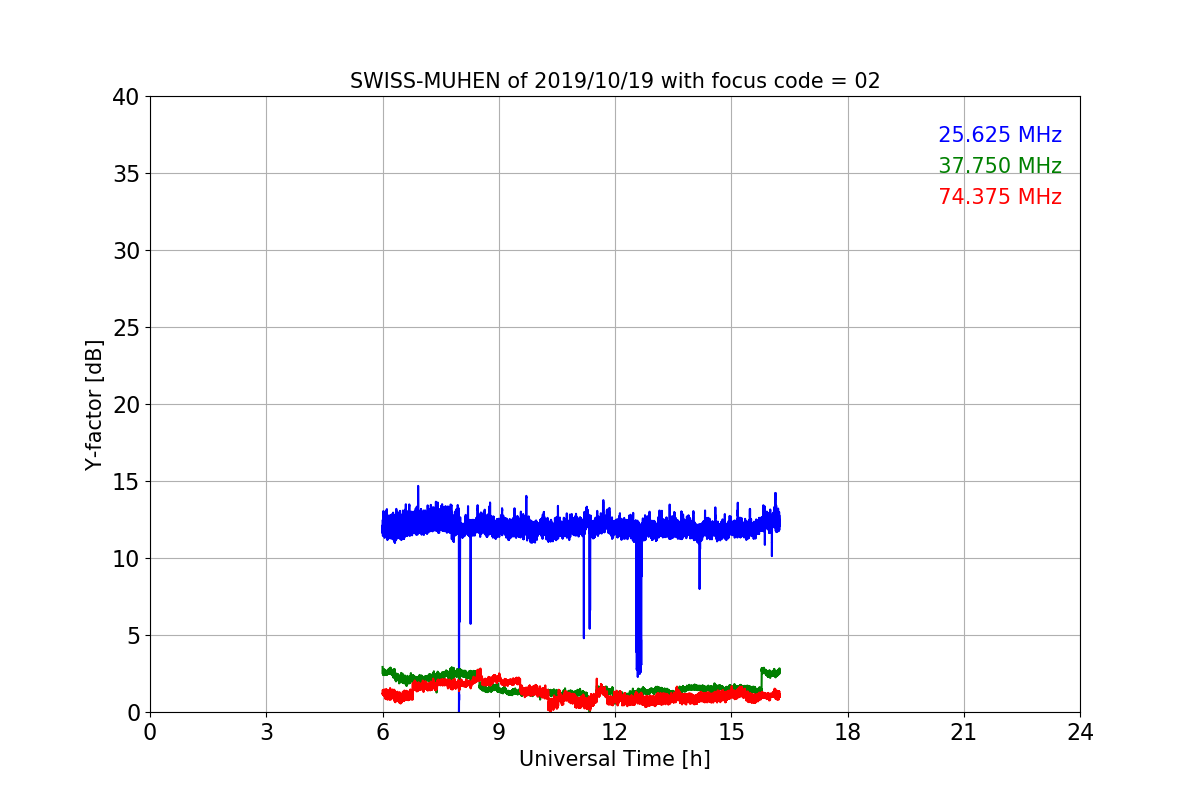Select the red 74.375 MHz legend label

[1000, 197]
